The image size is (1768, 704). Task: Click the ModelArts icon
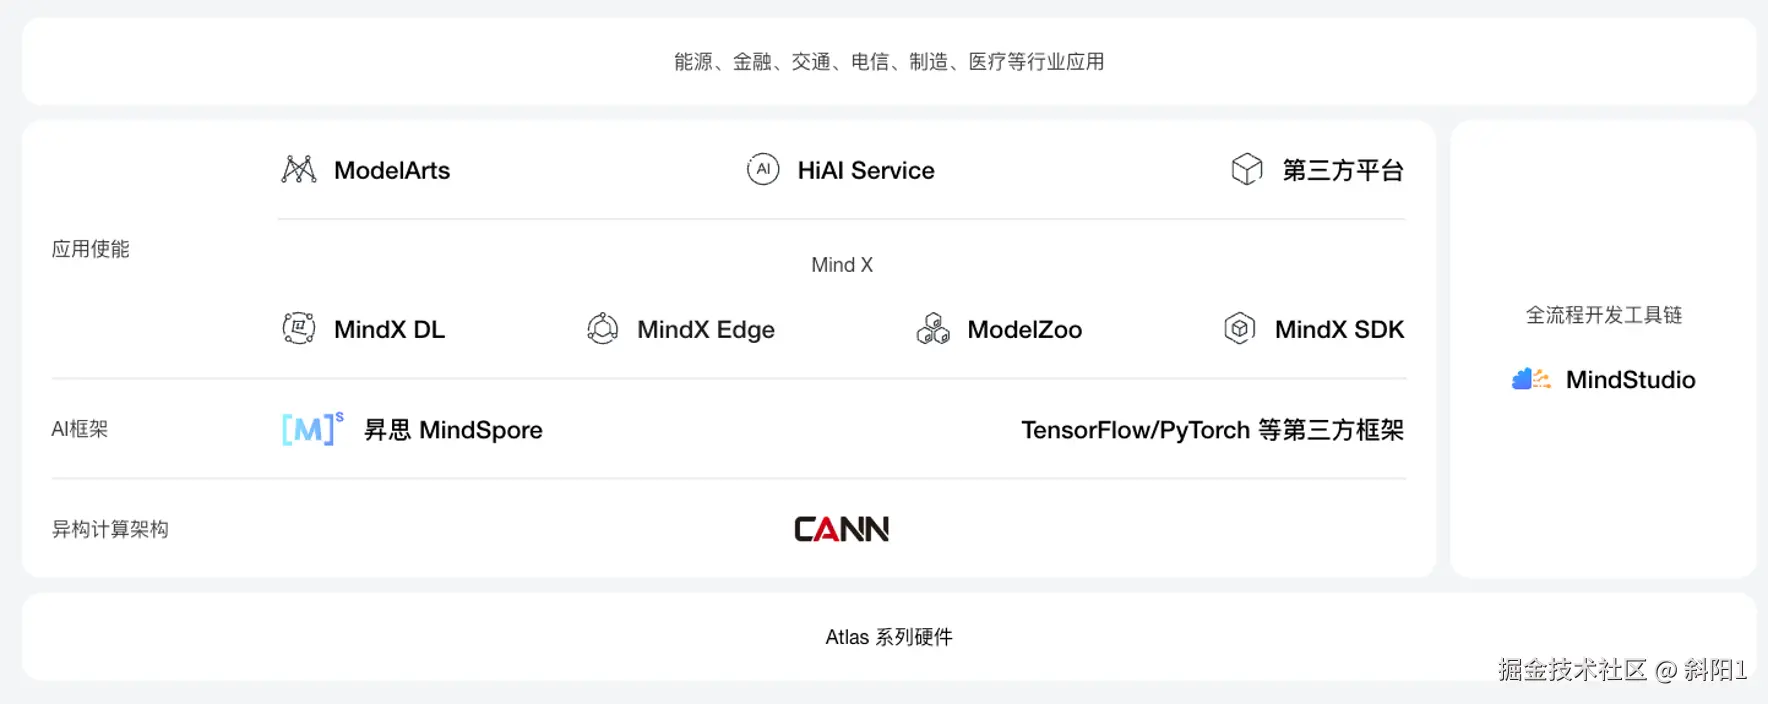click(x=299, y=170)
